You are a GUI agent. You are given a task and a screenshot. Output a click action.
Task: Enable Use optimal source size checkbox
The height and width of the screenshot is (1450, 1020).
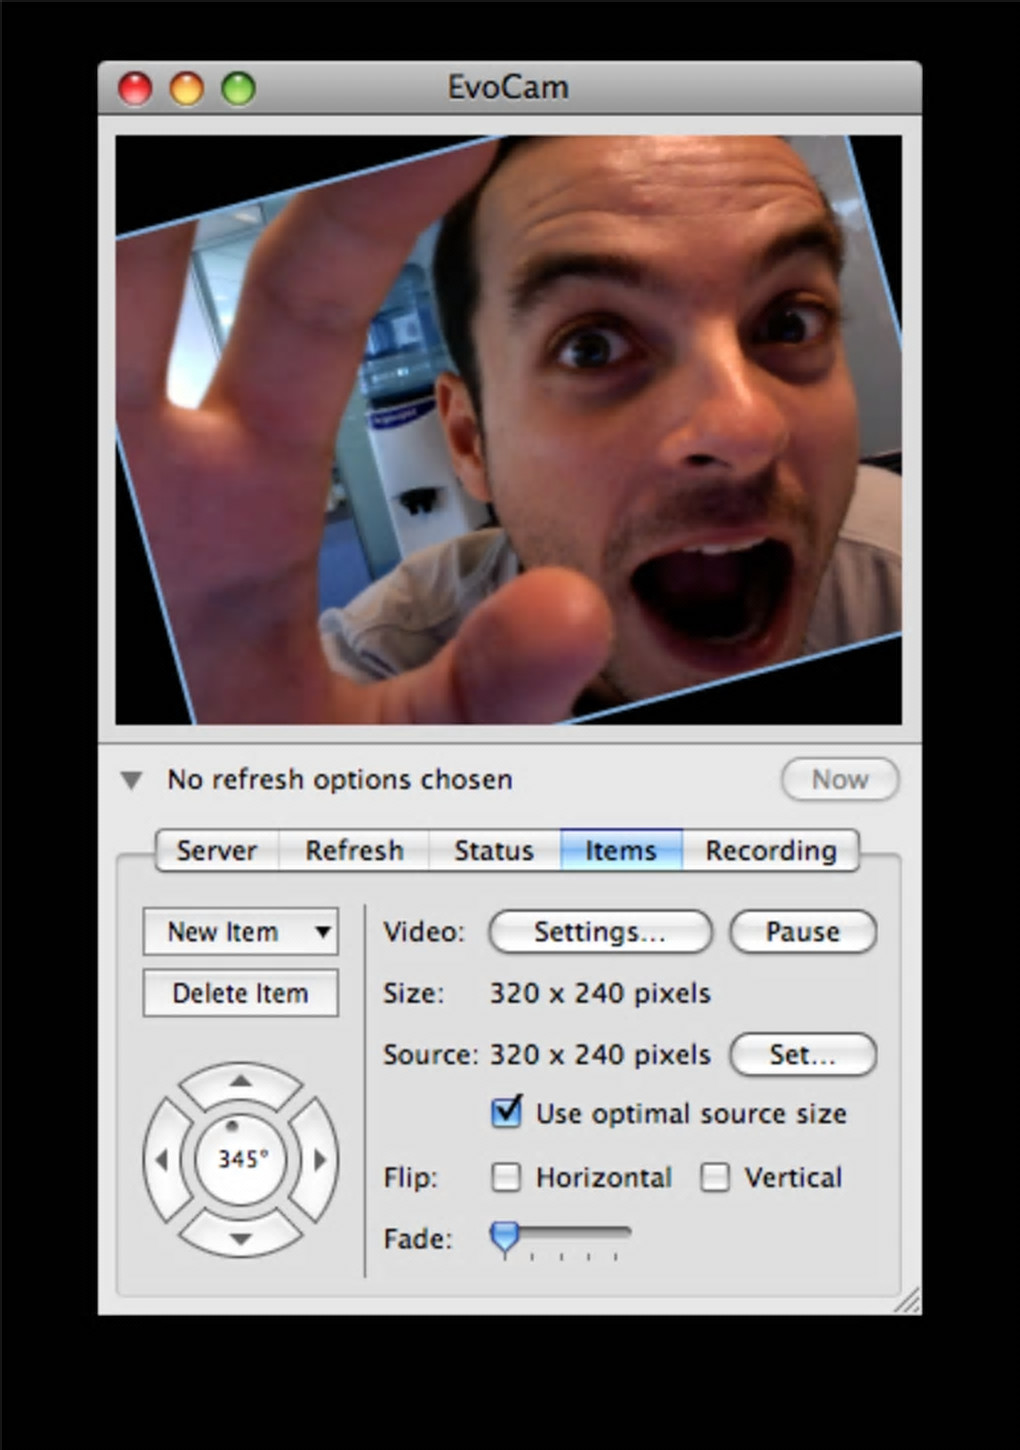507,1112
